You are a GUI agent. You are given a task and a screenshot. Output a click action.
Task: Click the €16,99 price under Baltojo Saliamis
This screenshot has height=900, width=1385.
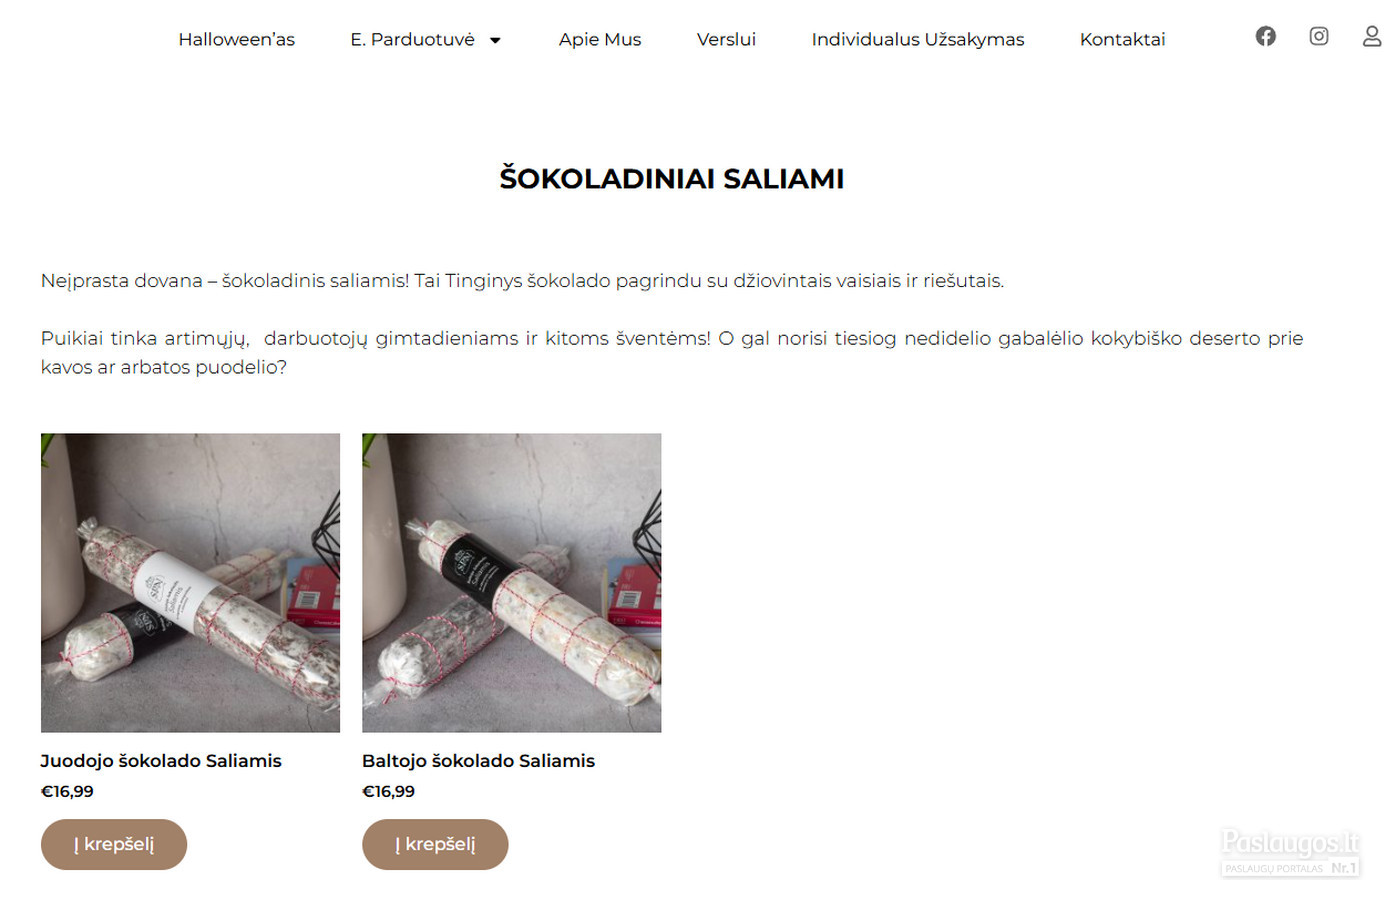click(388, 791)
